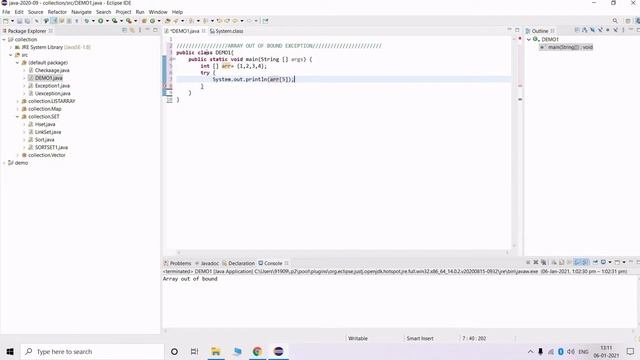Viewport: 640px width, 360px height.
Task: Switch to the Javadoc tab
Action: (207, 263)
